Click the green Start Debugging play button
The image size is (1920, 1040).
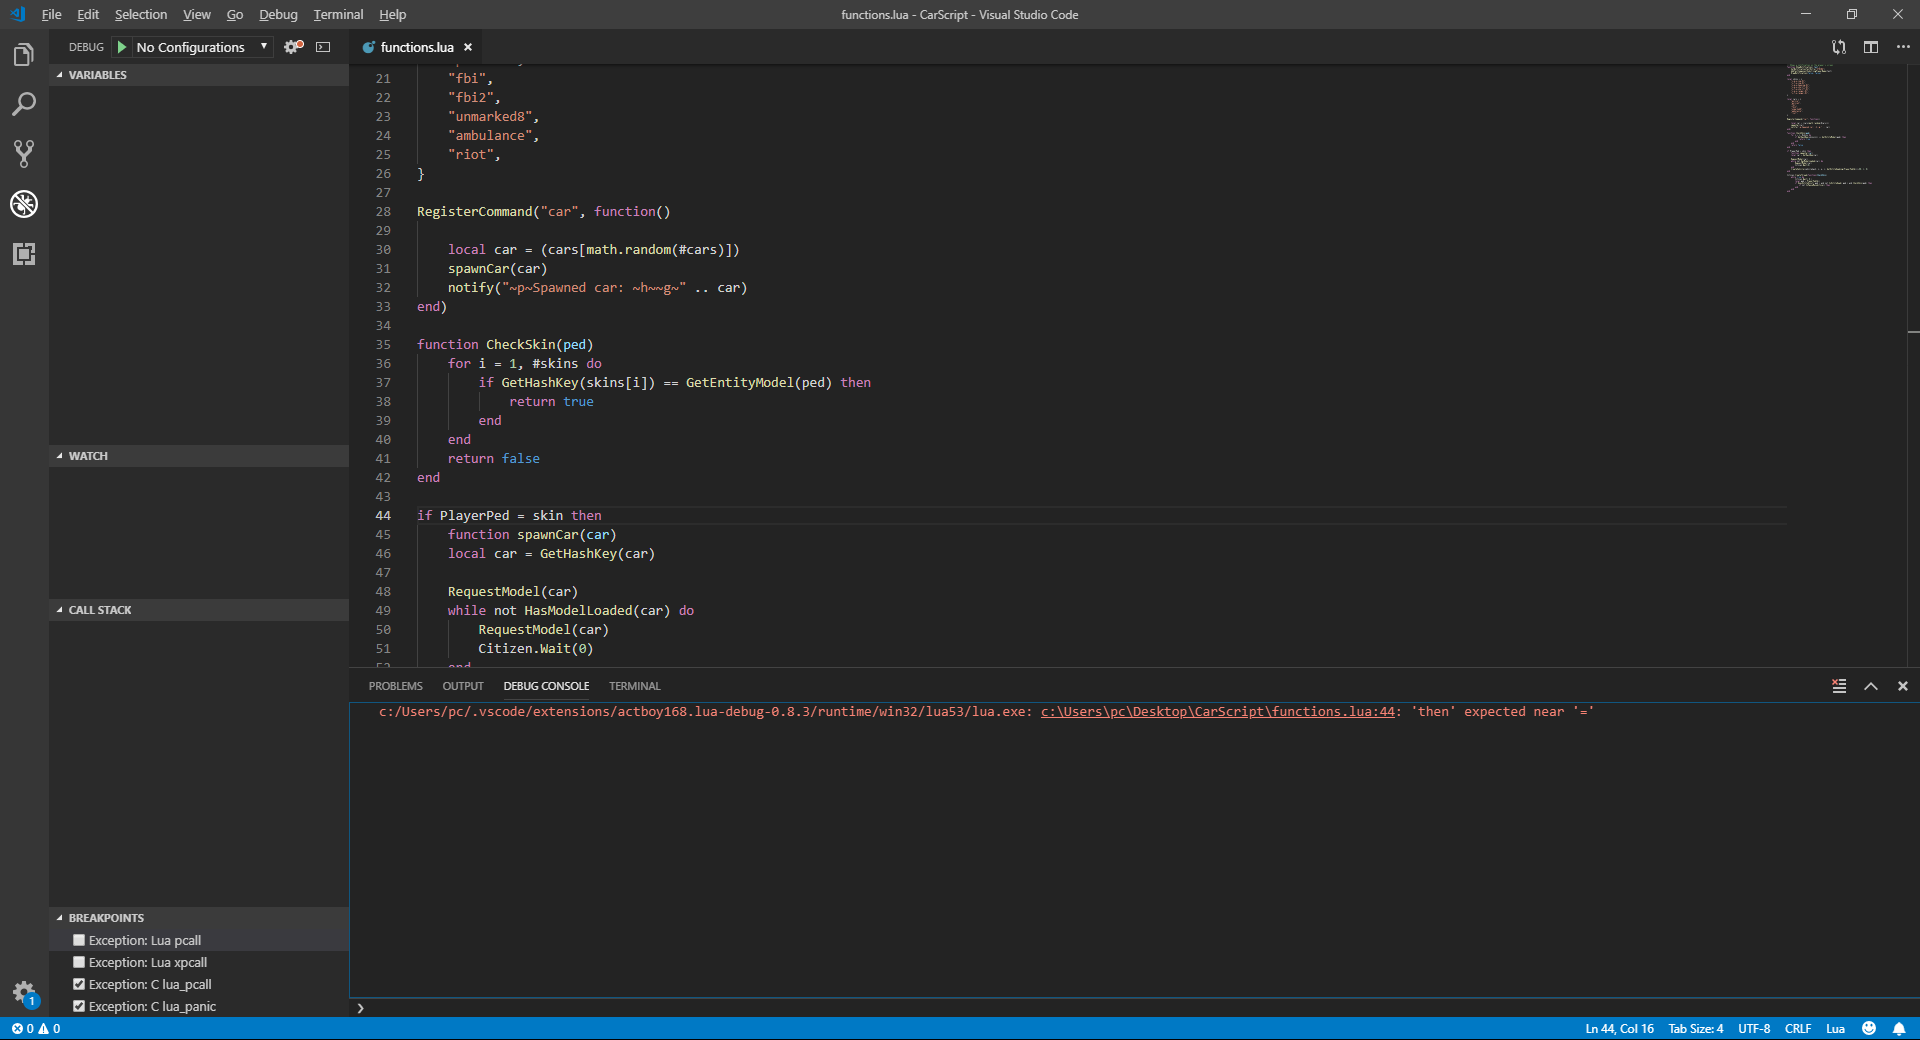click(122, 47)
